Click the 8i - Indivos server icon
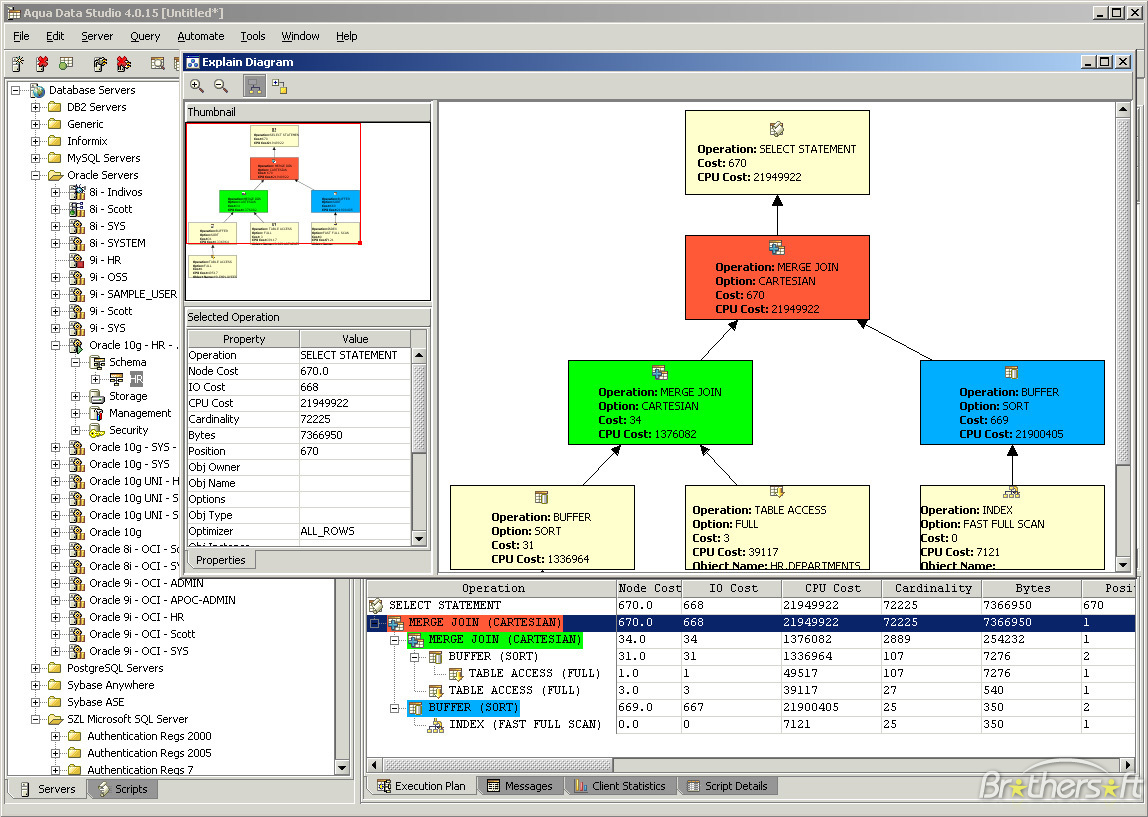Screen dimensions: 1148x817 pos(77,192)
